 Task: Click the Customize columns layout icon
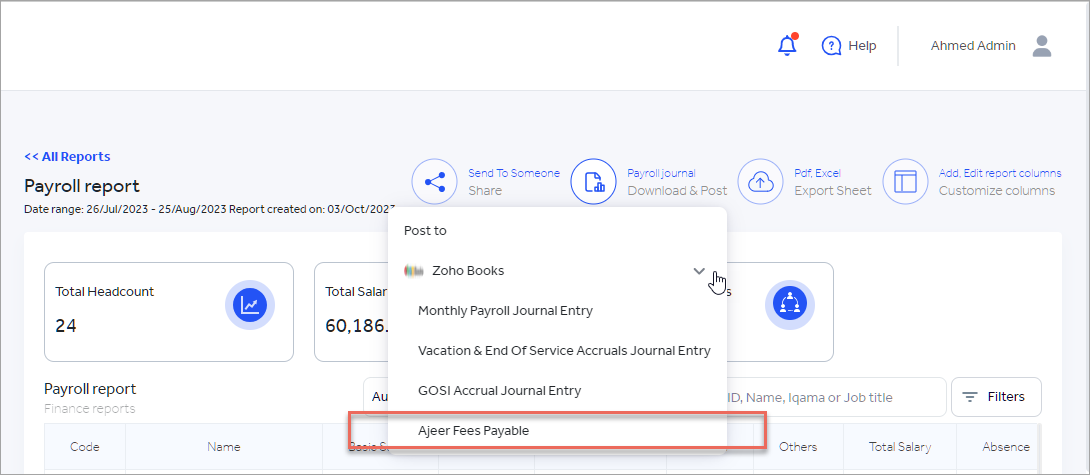click(x=905, y=182)
